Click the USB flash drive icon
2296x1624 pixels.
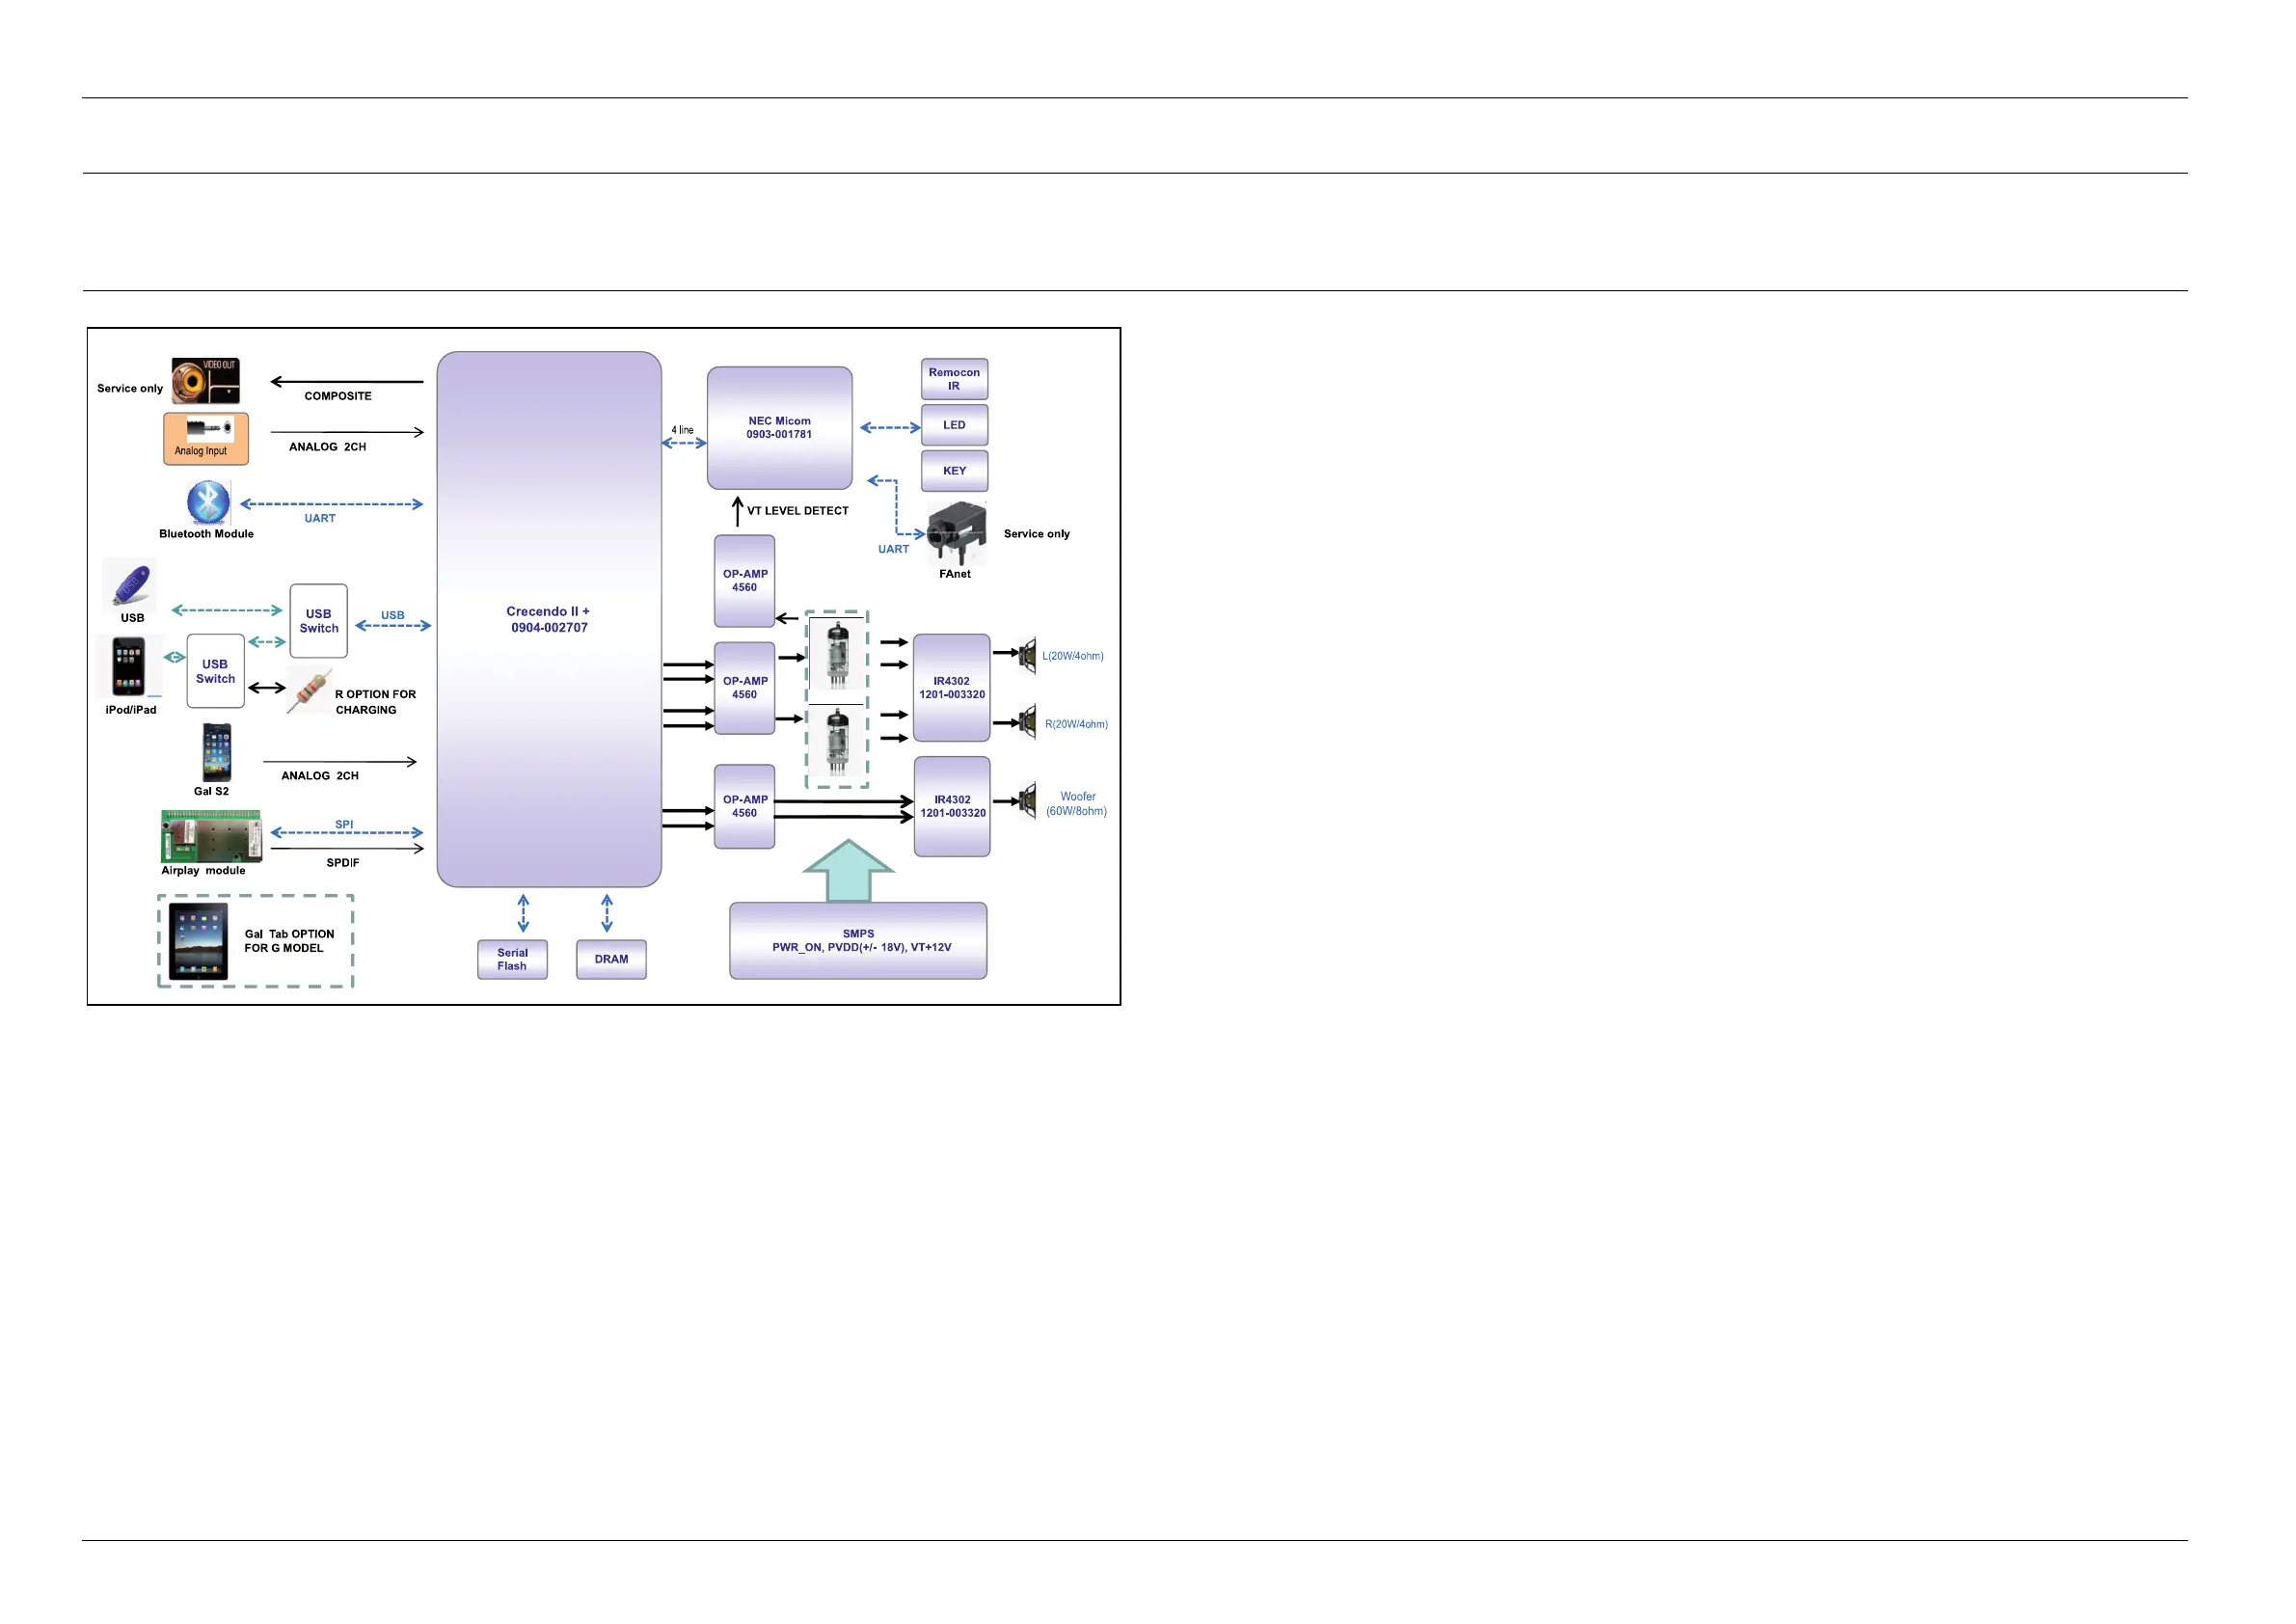click(x=131, y=585)
